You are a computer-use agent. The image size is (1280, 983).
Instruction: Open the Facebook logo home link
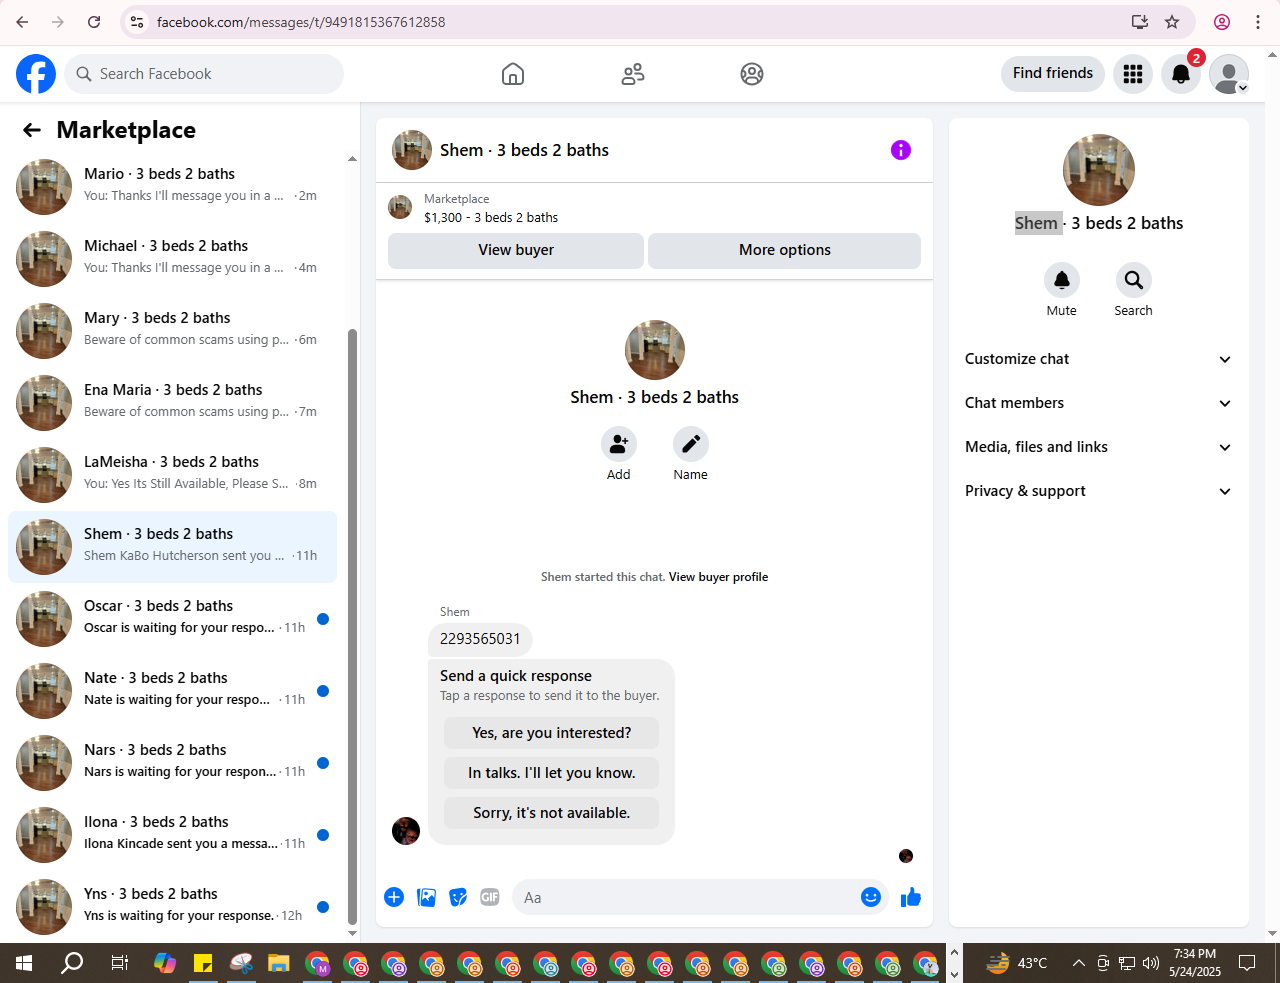(36, 74)
